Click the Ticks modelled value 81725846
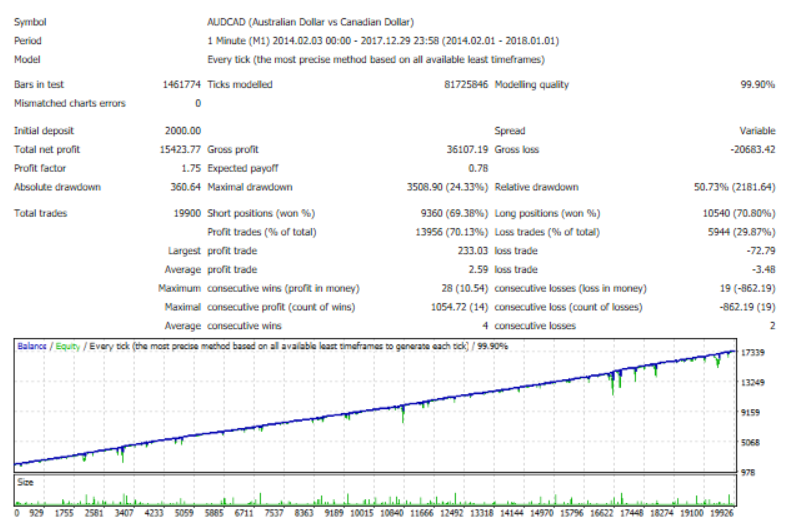 466,84
